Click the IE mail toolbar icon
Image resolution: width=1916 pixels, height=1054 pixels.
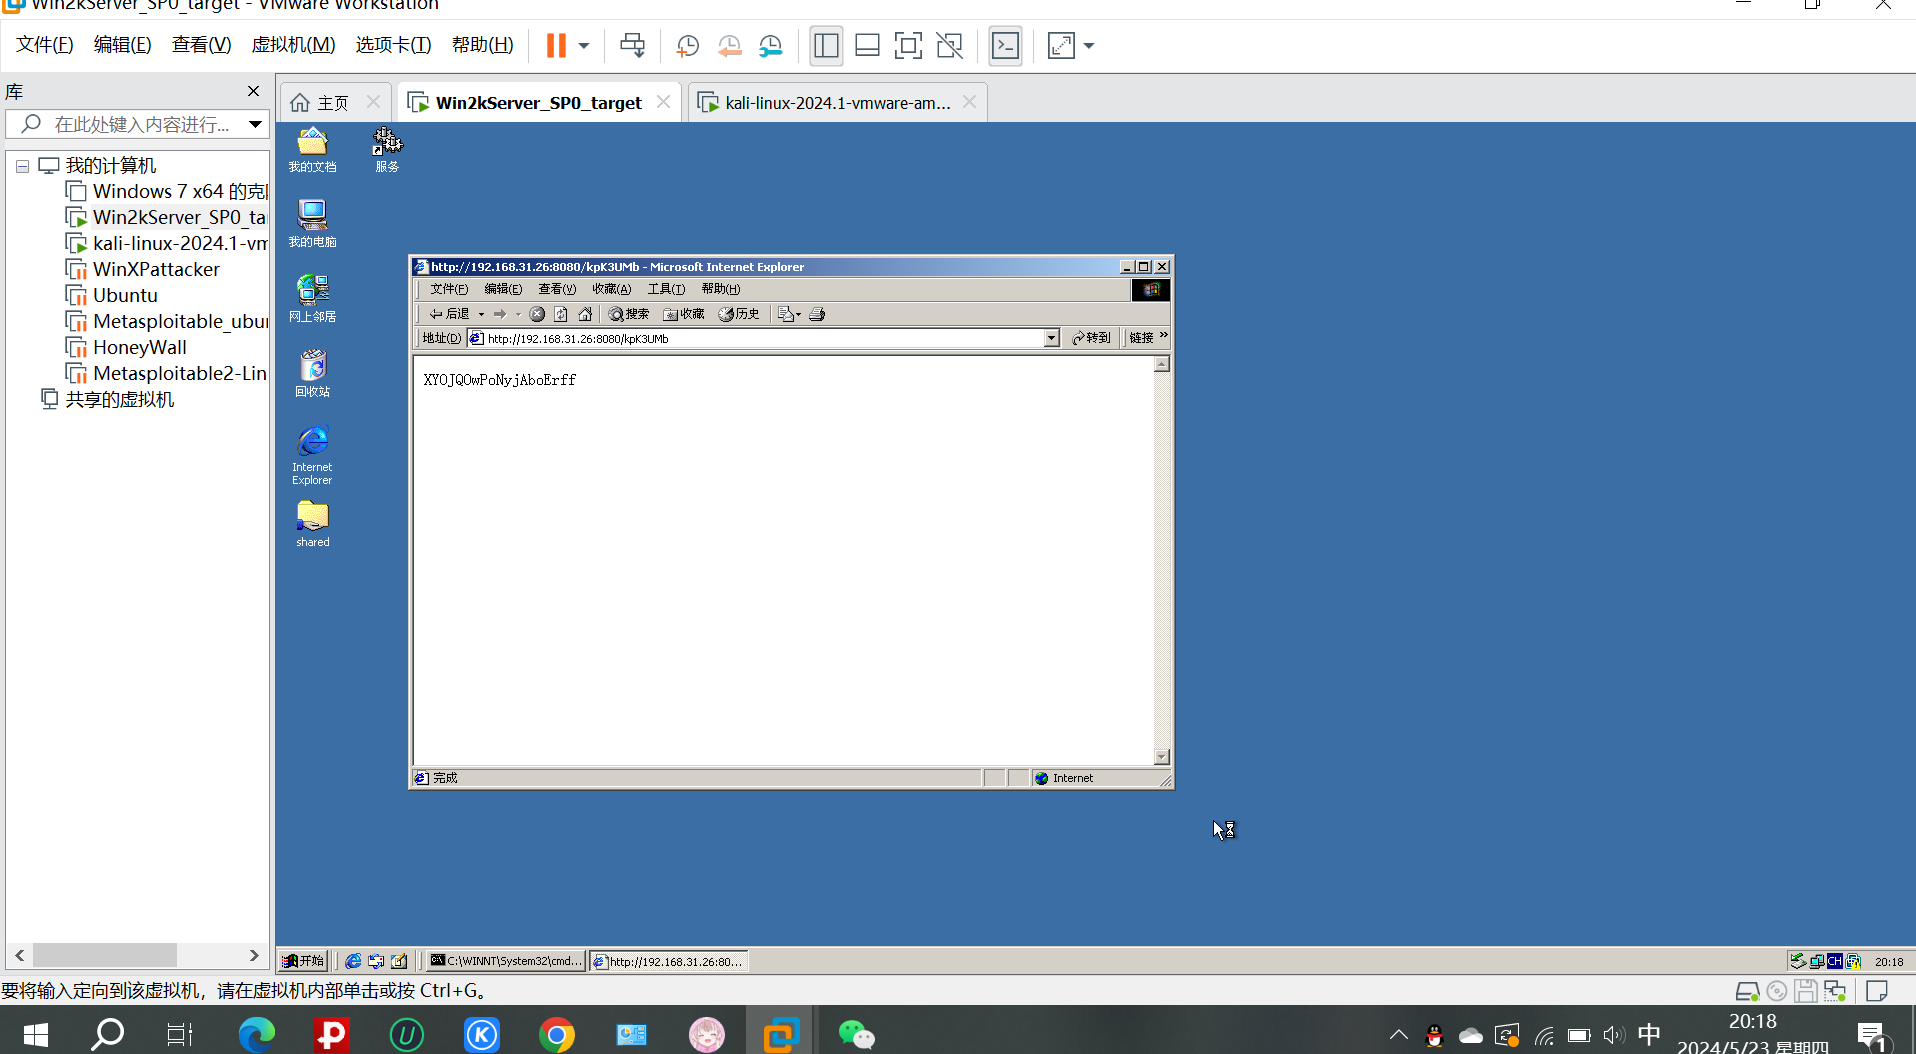pos(789,314)
